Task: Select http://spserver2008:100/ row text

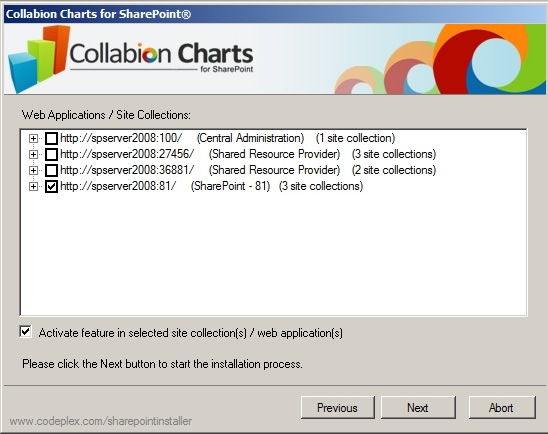Action: tap(121, 138)
